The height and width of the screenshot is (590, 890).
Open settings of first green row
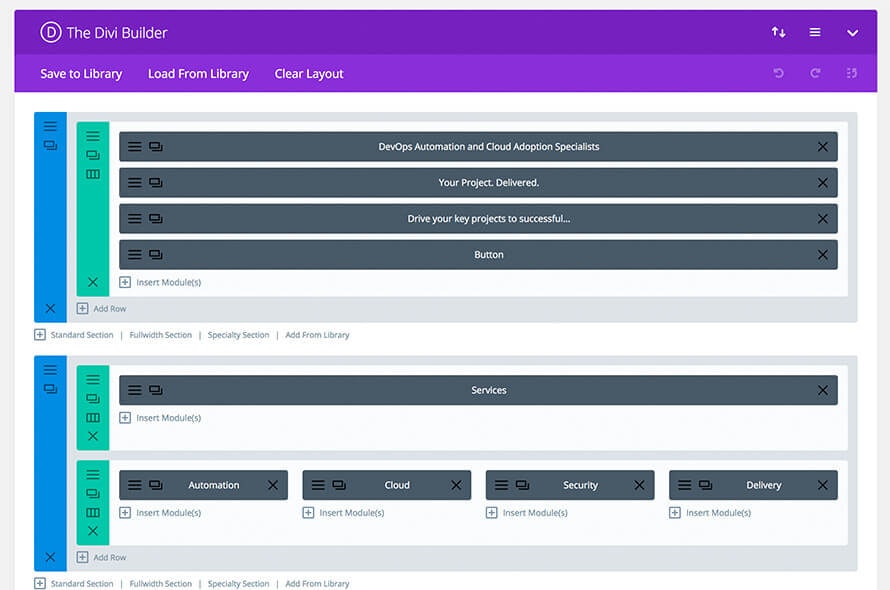pyautogui.click(x=93, y=136)
